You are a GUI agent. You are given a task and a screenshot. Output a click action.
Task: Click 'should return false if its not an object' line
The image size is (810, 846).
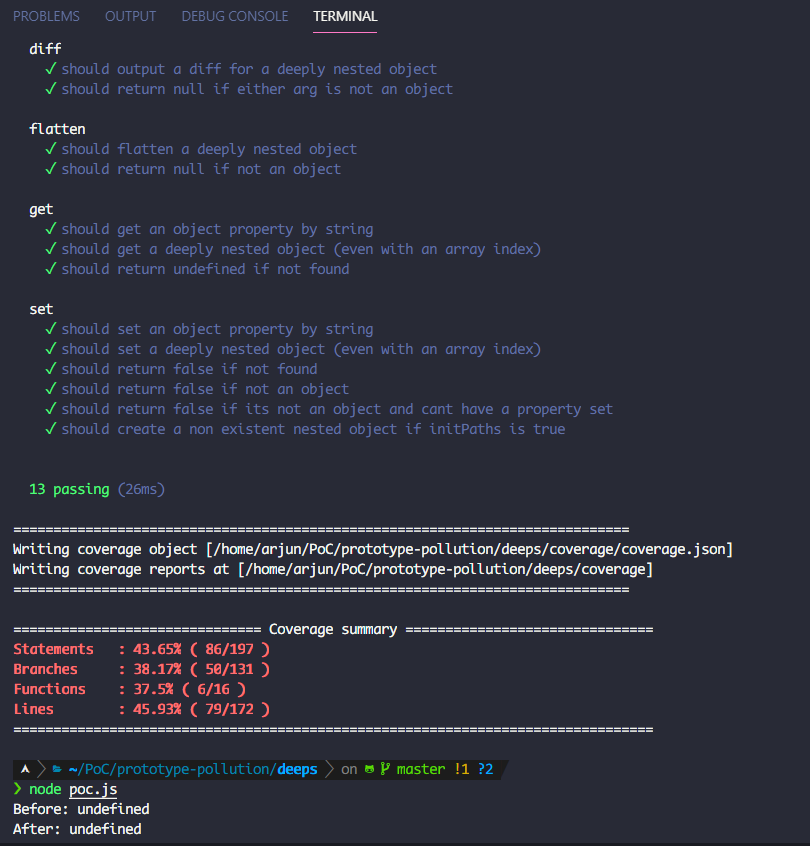[337, 409]
